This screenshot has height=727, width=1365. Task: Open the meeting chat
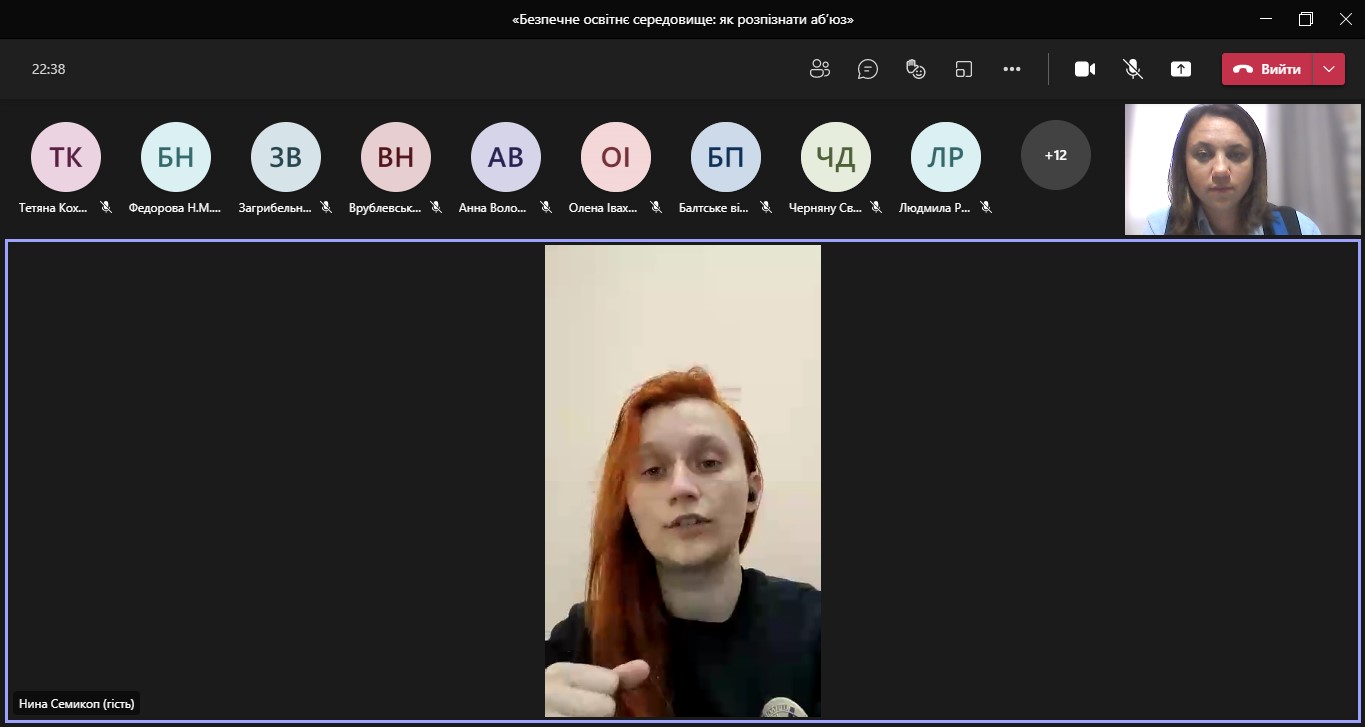pos(868,69)
